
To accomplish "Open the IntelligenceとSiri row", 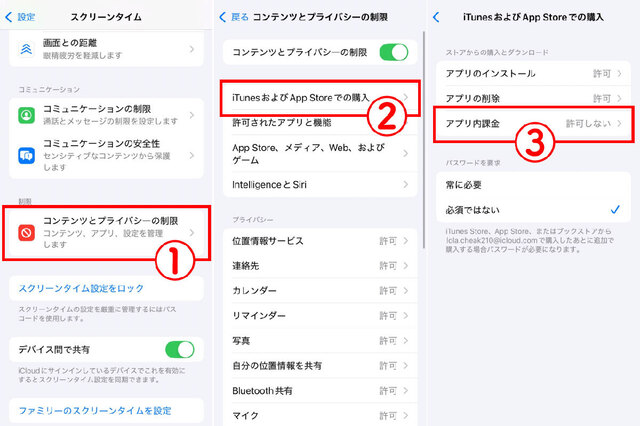I will pos(320,185).
